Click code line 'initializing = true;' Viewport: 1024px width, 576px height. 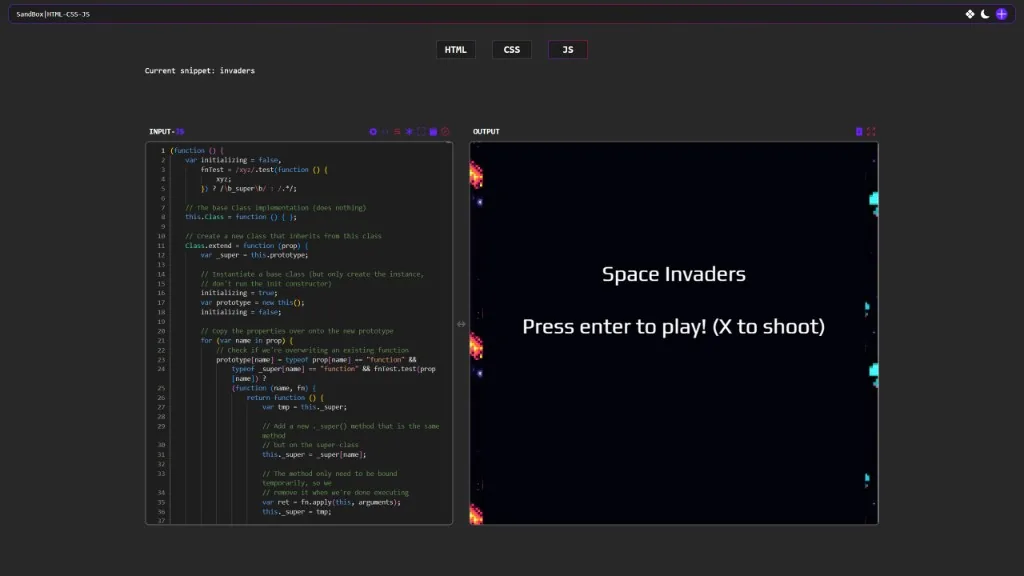[239, 293]
